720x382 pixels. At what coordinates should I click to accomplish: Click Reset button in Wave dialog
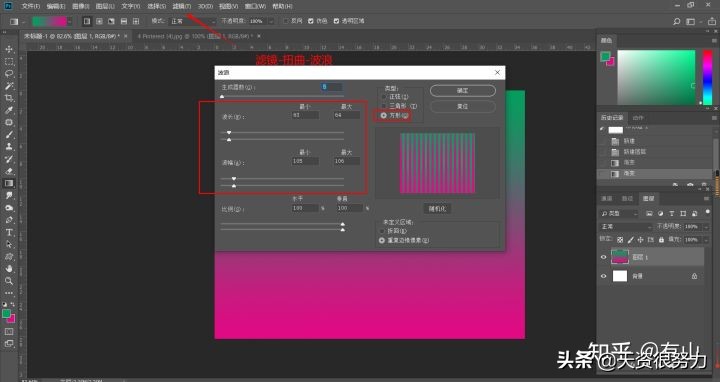[x=463, y=107]
